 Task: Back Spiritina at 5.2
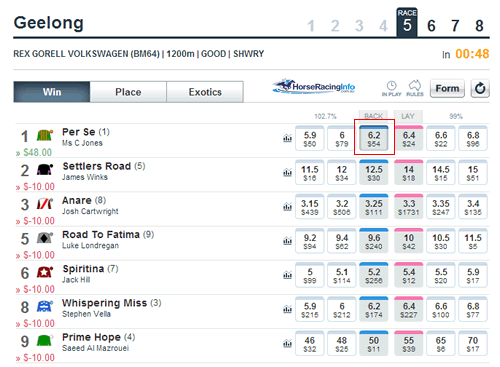tap(374, 275)
